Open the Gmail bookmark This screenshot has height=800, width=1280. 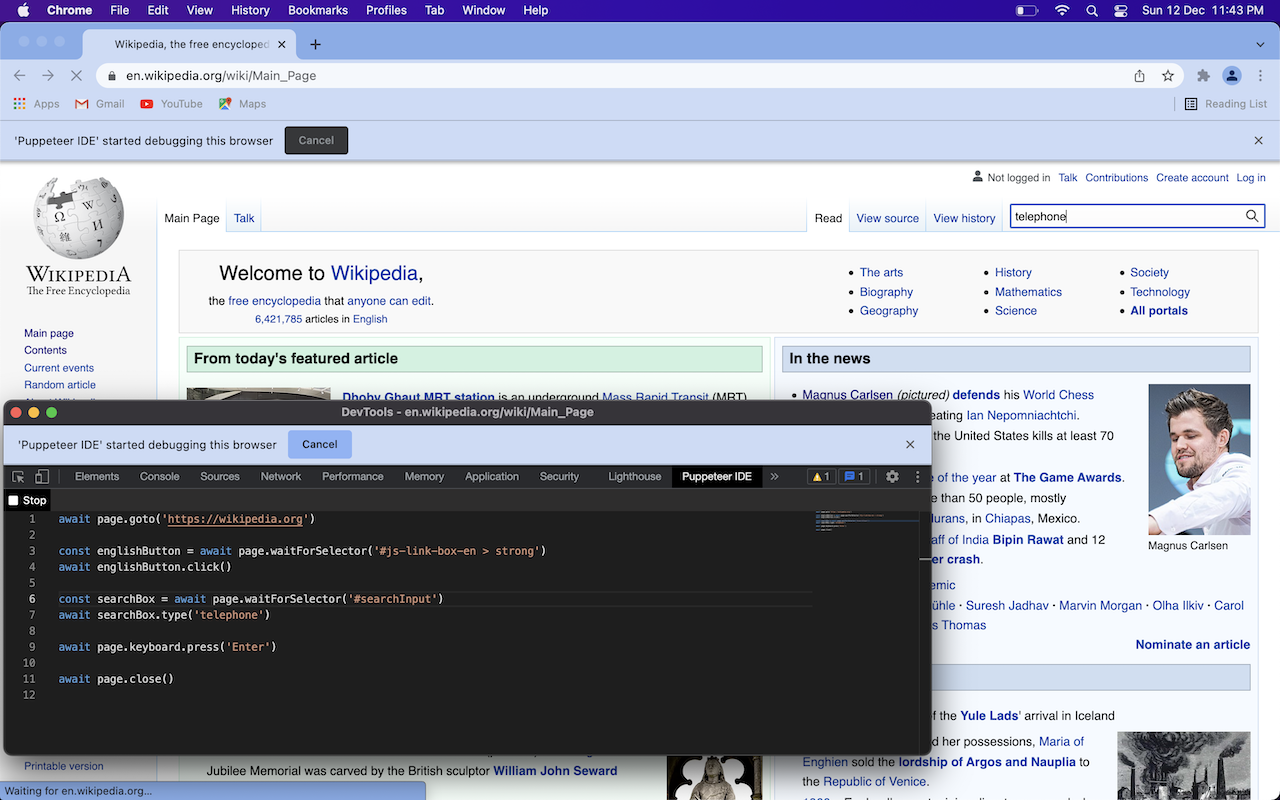pos(100,104)
